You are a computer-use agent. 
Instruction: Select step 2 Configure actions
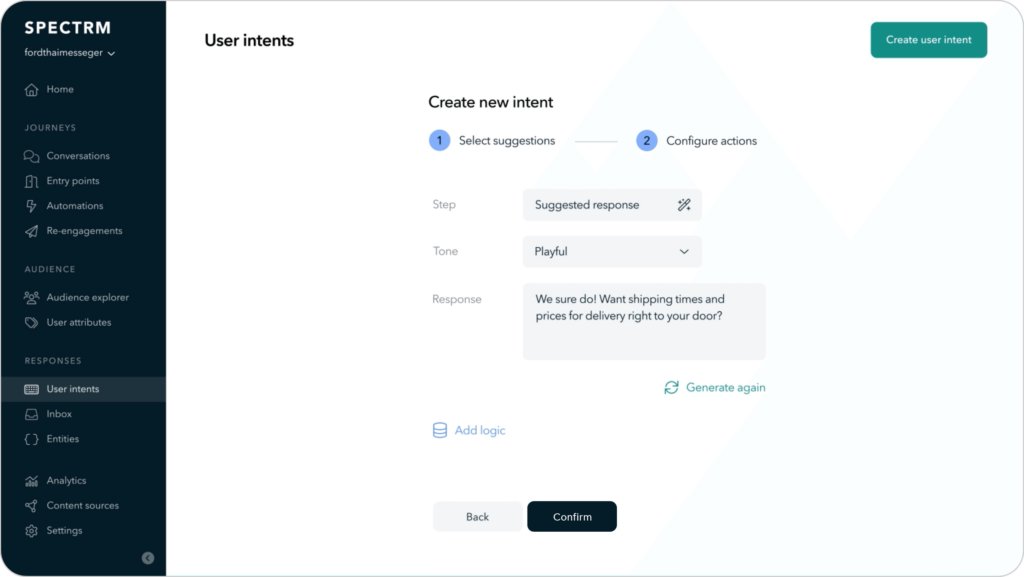tap(696, 140)
